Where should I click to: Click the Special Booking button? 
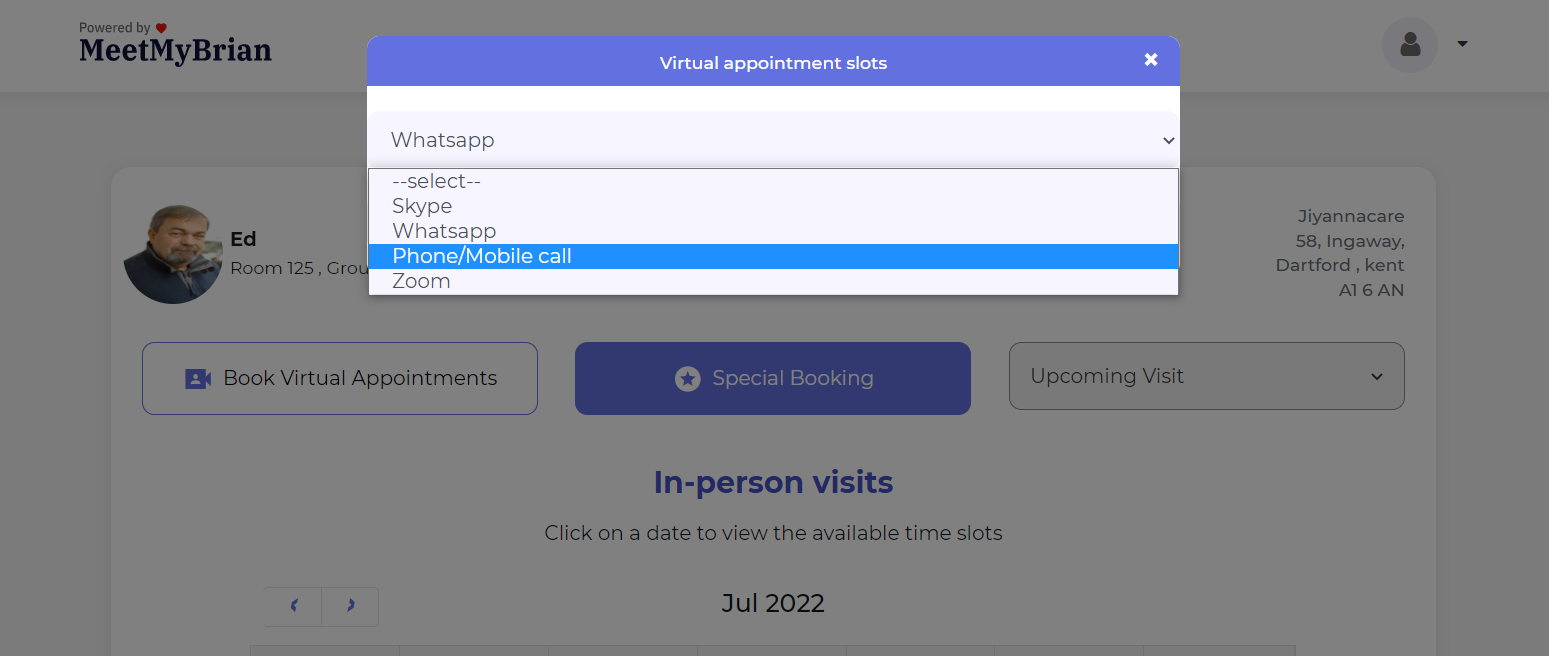tap(773, 378)
